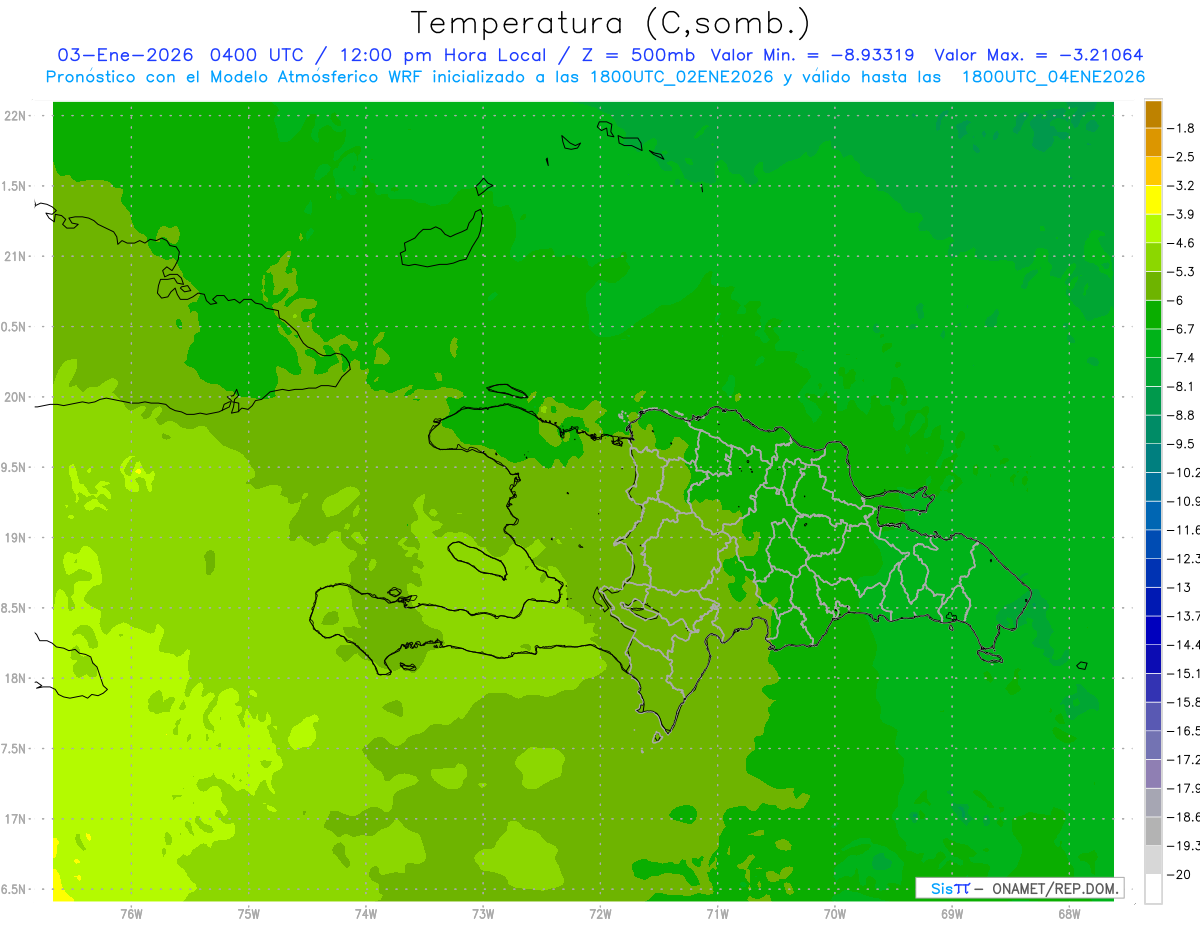Click the '75W' longitude label
1200x927 pixels.
[249, 913]
